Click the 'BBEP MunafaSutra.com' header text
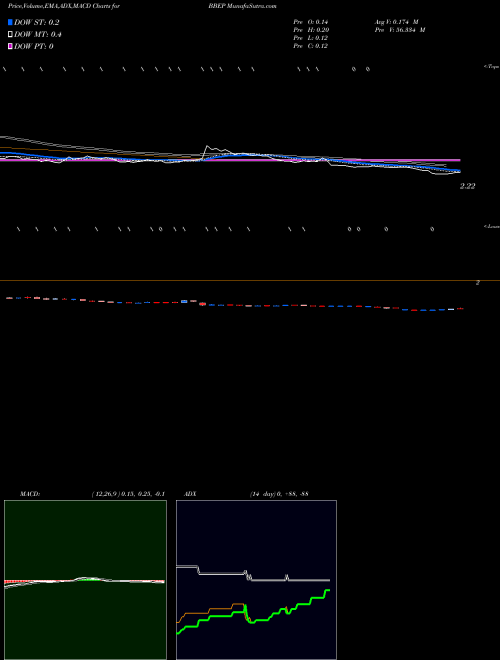 point(242,7)
